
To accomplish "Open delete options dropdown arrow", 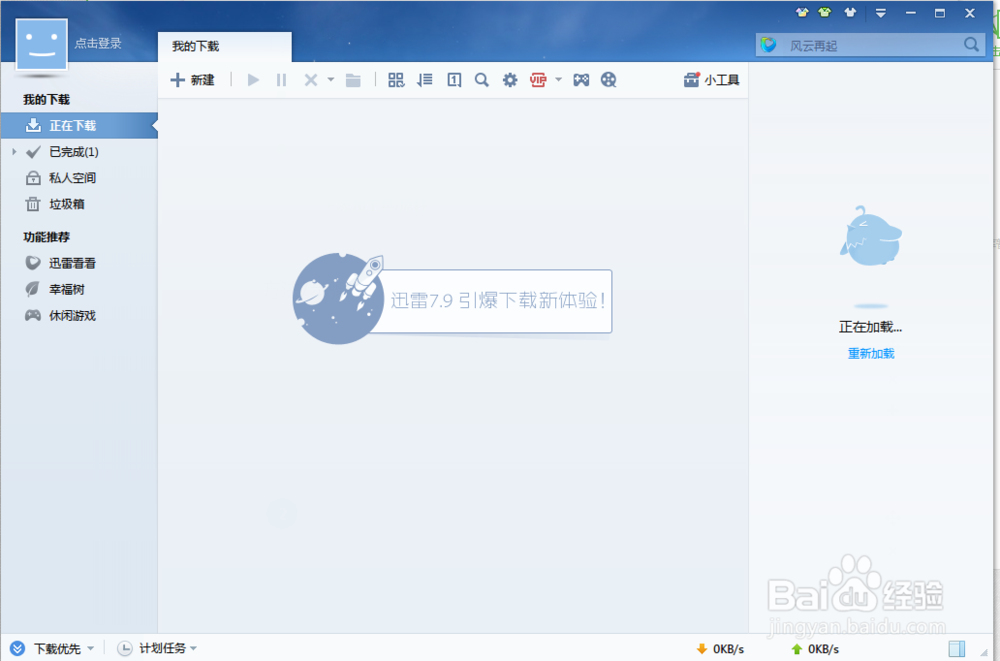I will (330, 80).
